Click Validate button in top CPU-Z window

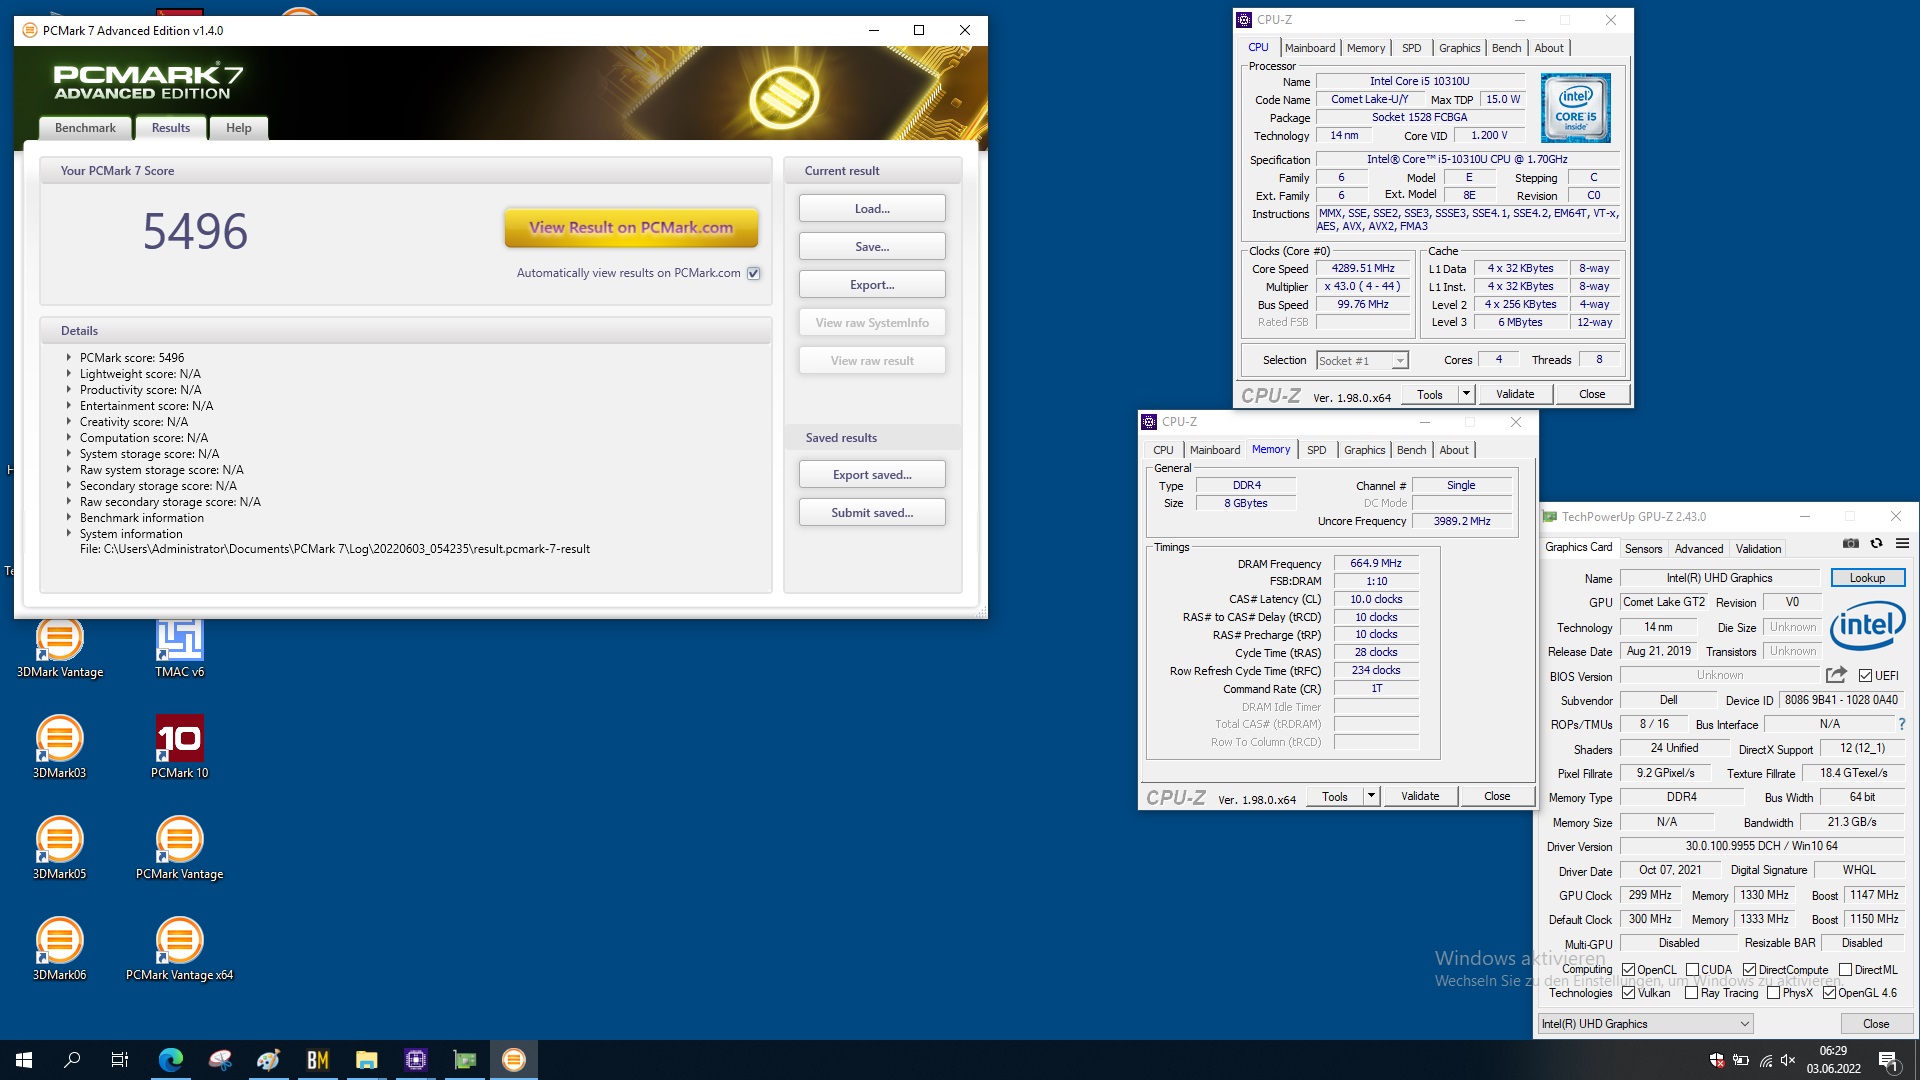[1515, 394]
